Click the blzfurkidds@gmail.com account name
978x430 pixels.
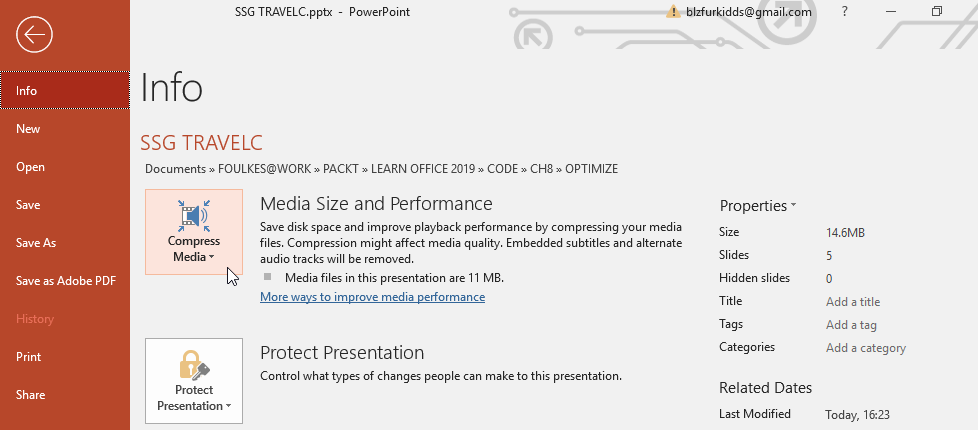pyautogui.click(x=748, y=12)
